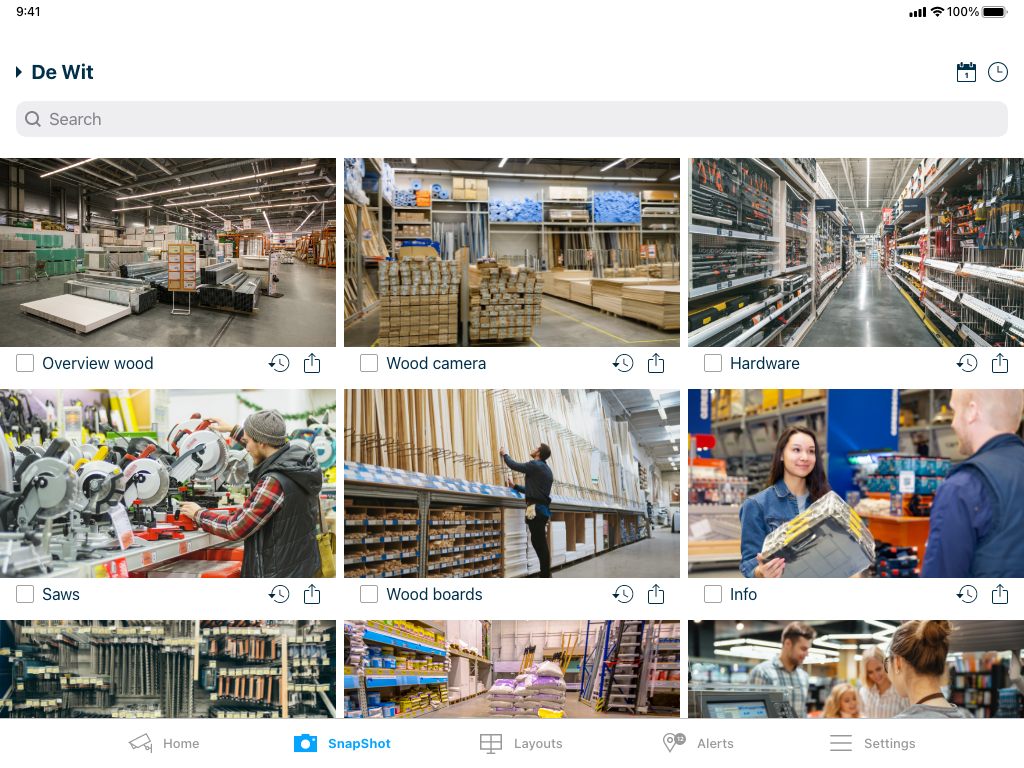Screen dimensions: 1024x768
Task: Check the Saws checkbox
Action: [x=25, y=594]
